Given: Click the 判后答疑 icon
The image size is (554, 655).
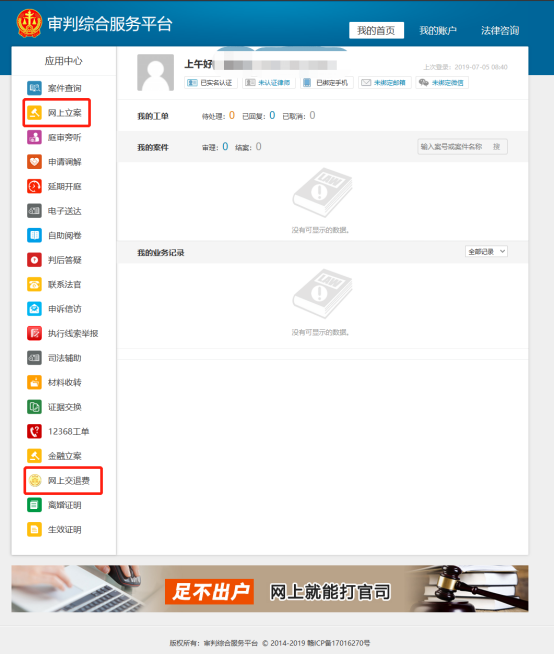Looking at the screenshot, I should pos(34,260).
